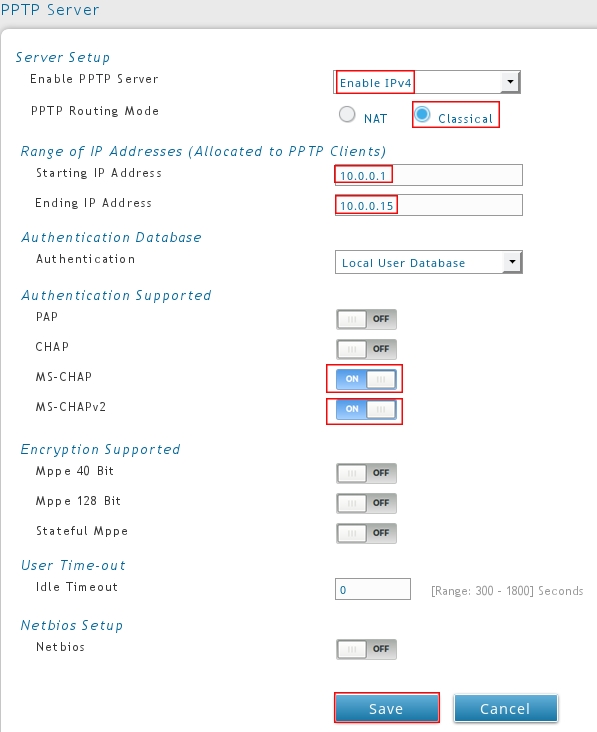Enable CHAP authentication switch
This screenshot has height=732, width=597.
click(366, 349)
